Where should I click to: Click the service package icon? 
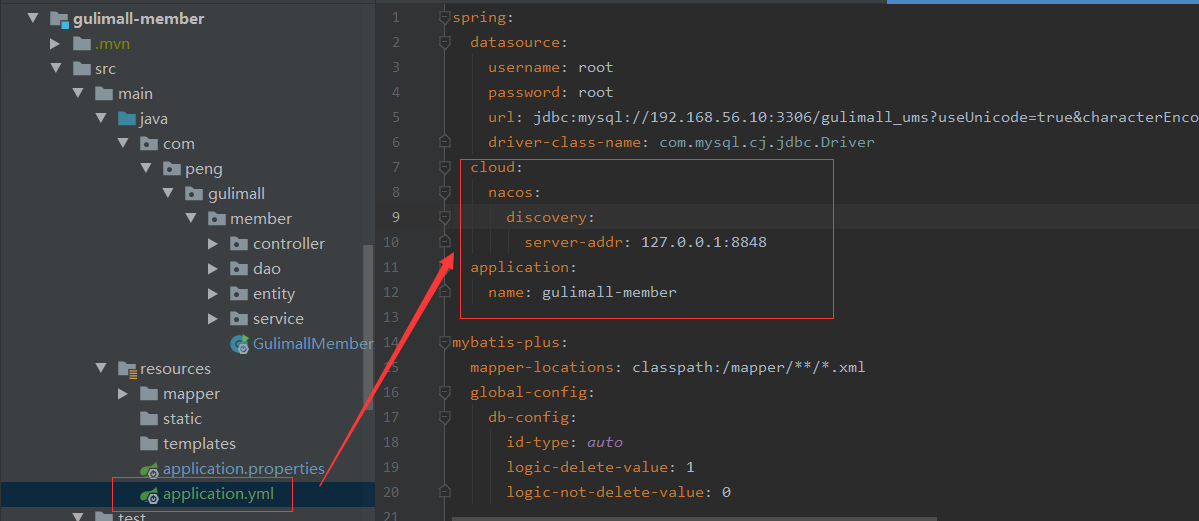[x=239, y=318]
